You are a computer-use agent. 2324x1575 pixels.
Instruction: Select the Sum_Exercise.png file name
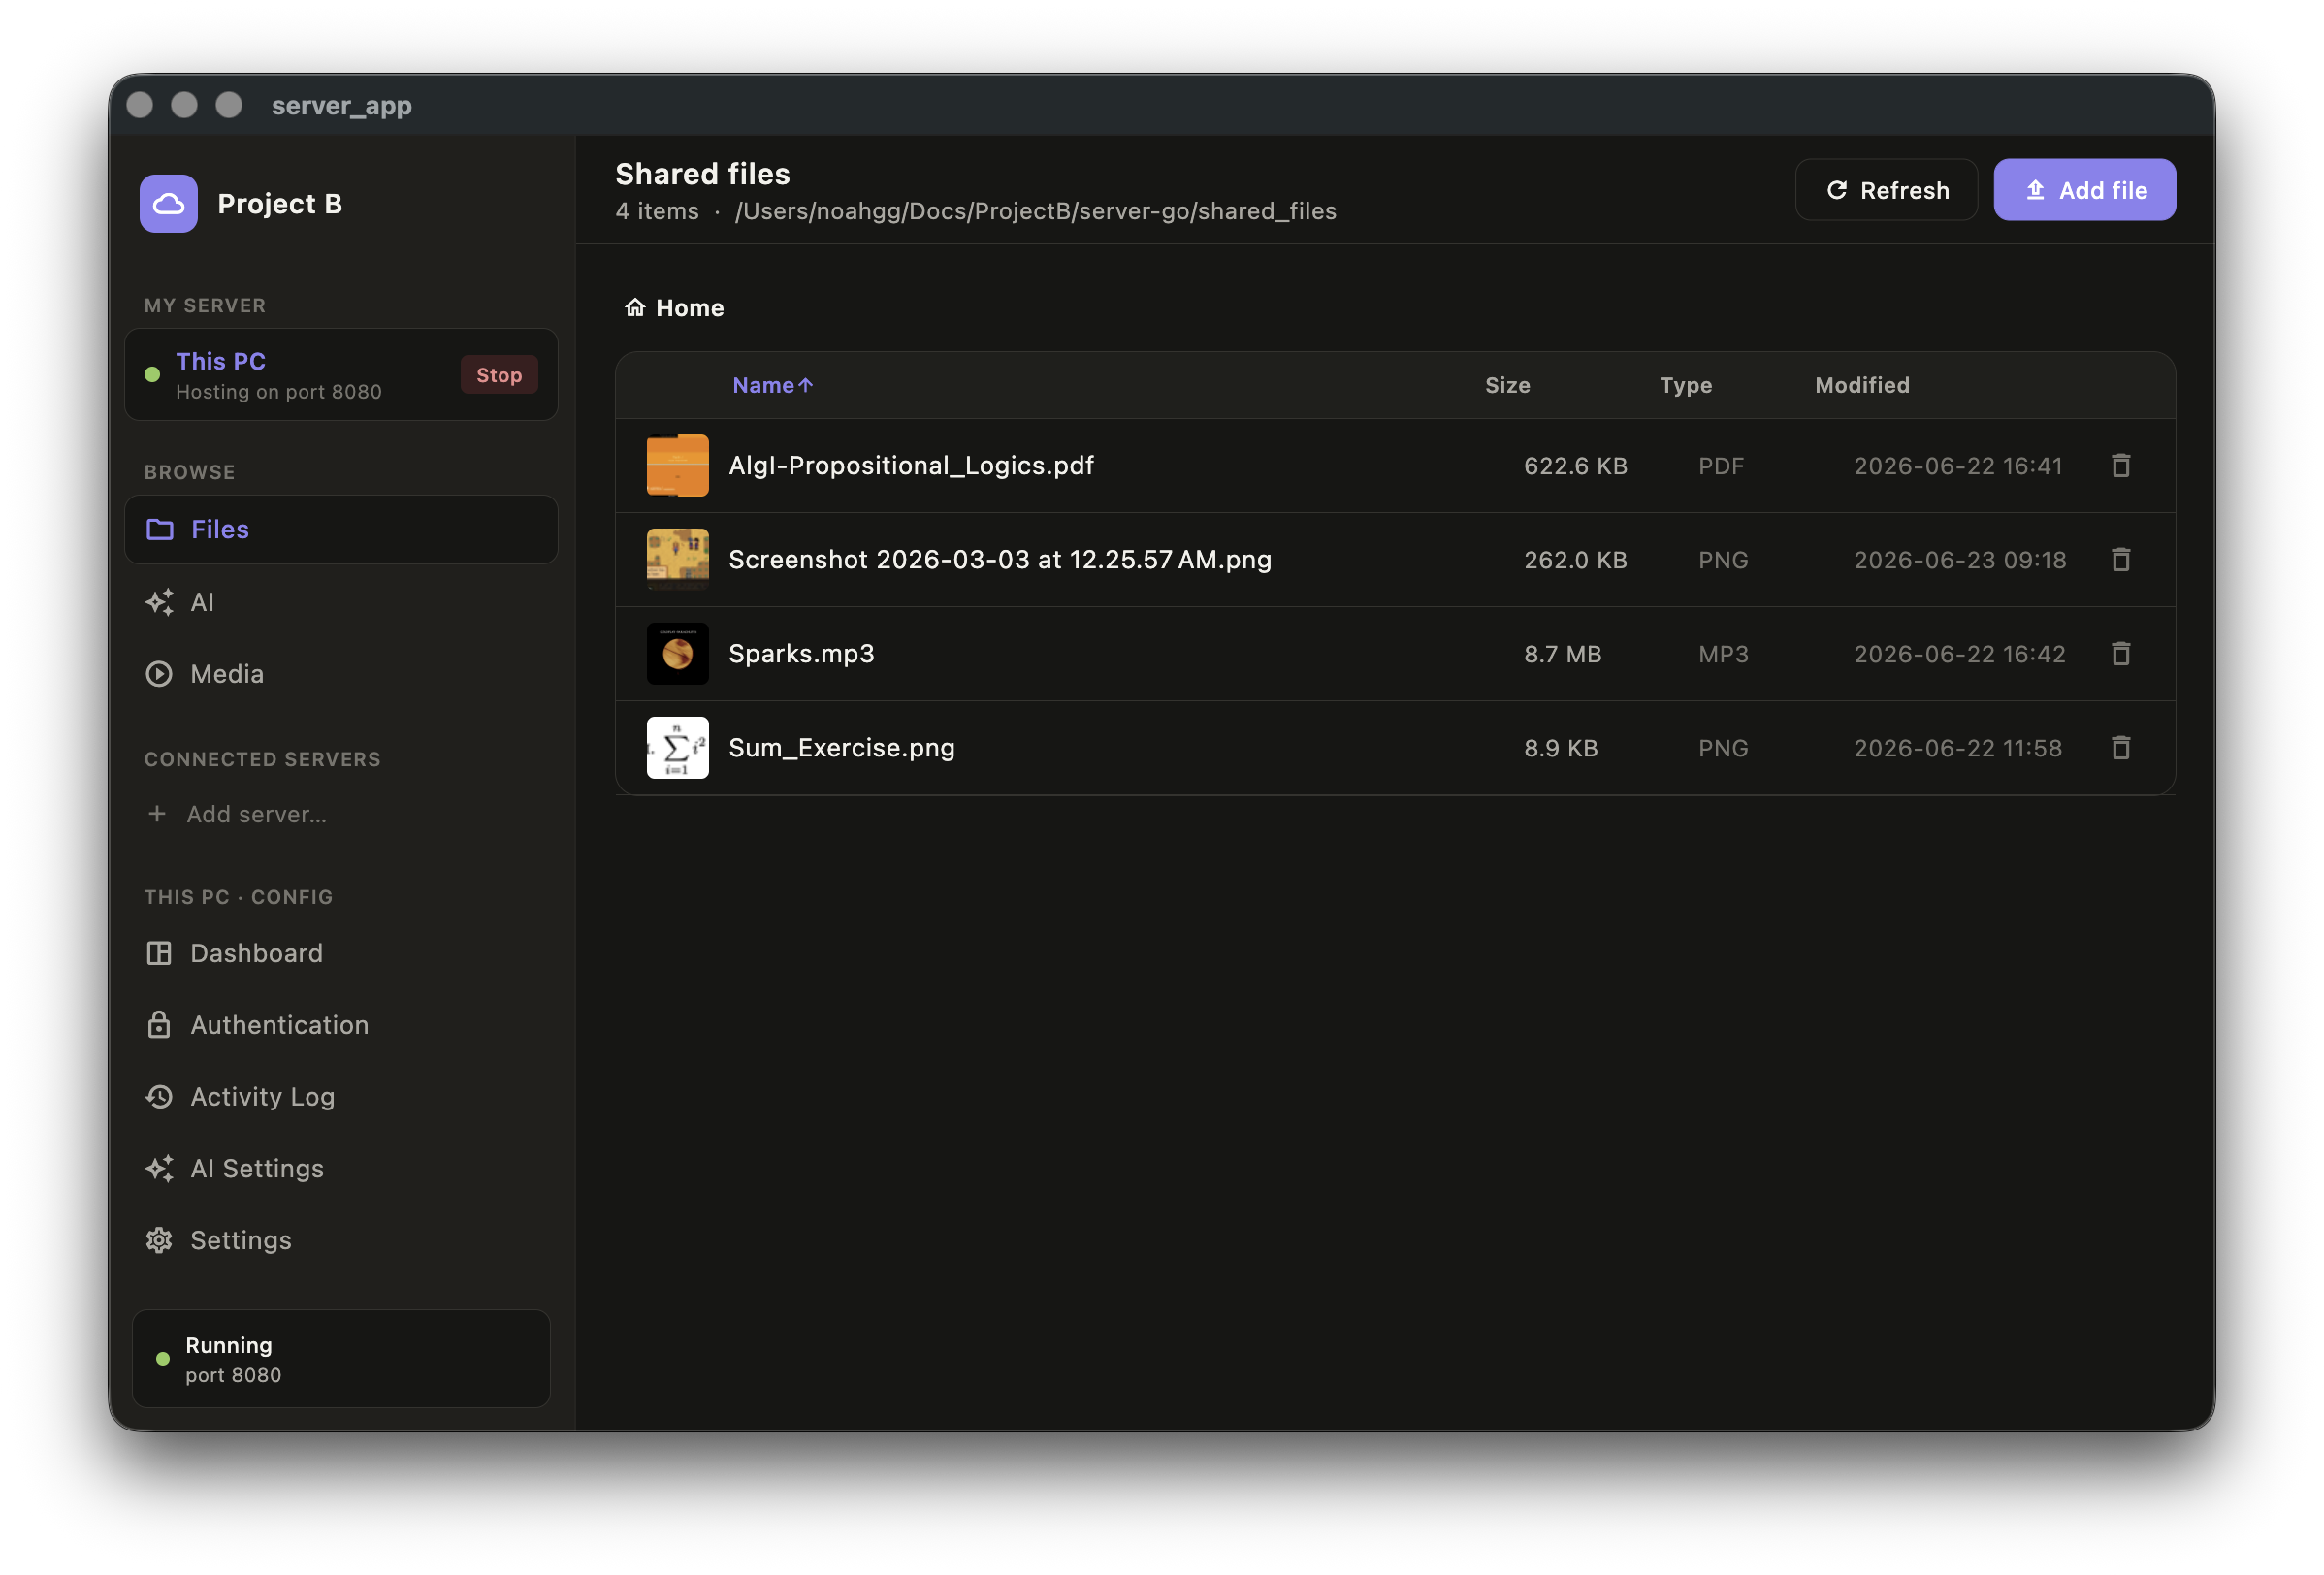pyautogui.click(x=841, y=747)
